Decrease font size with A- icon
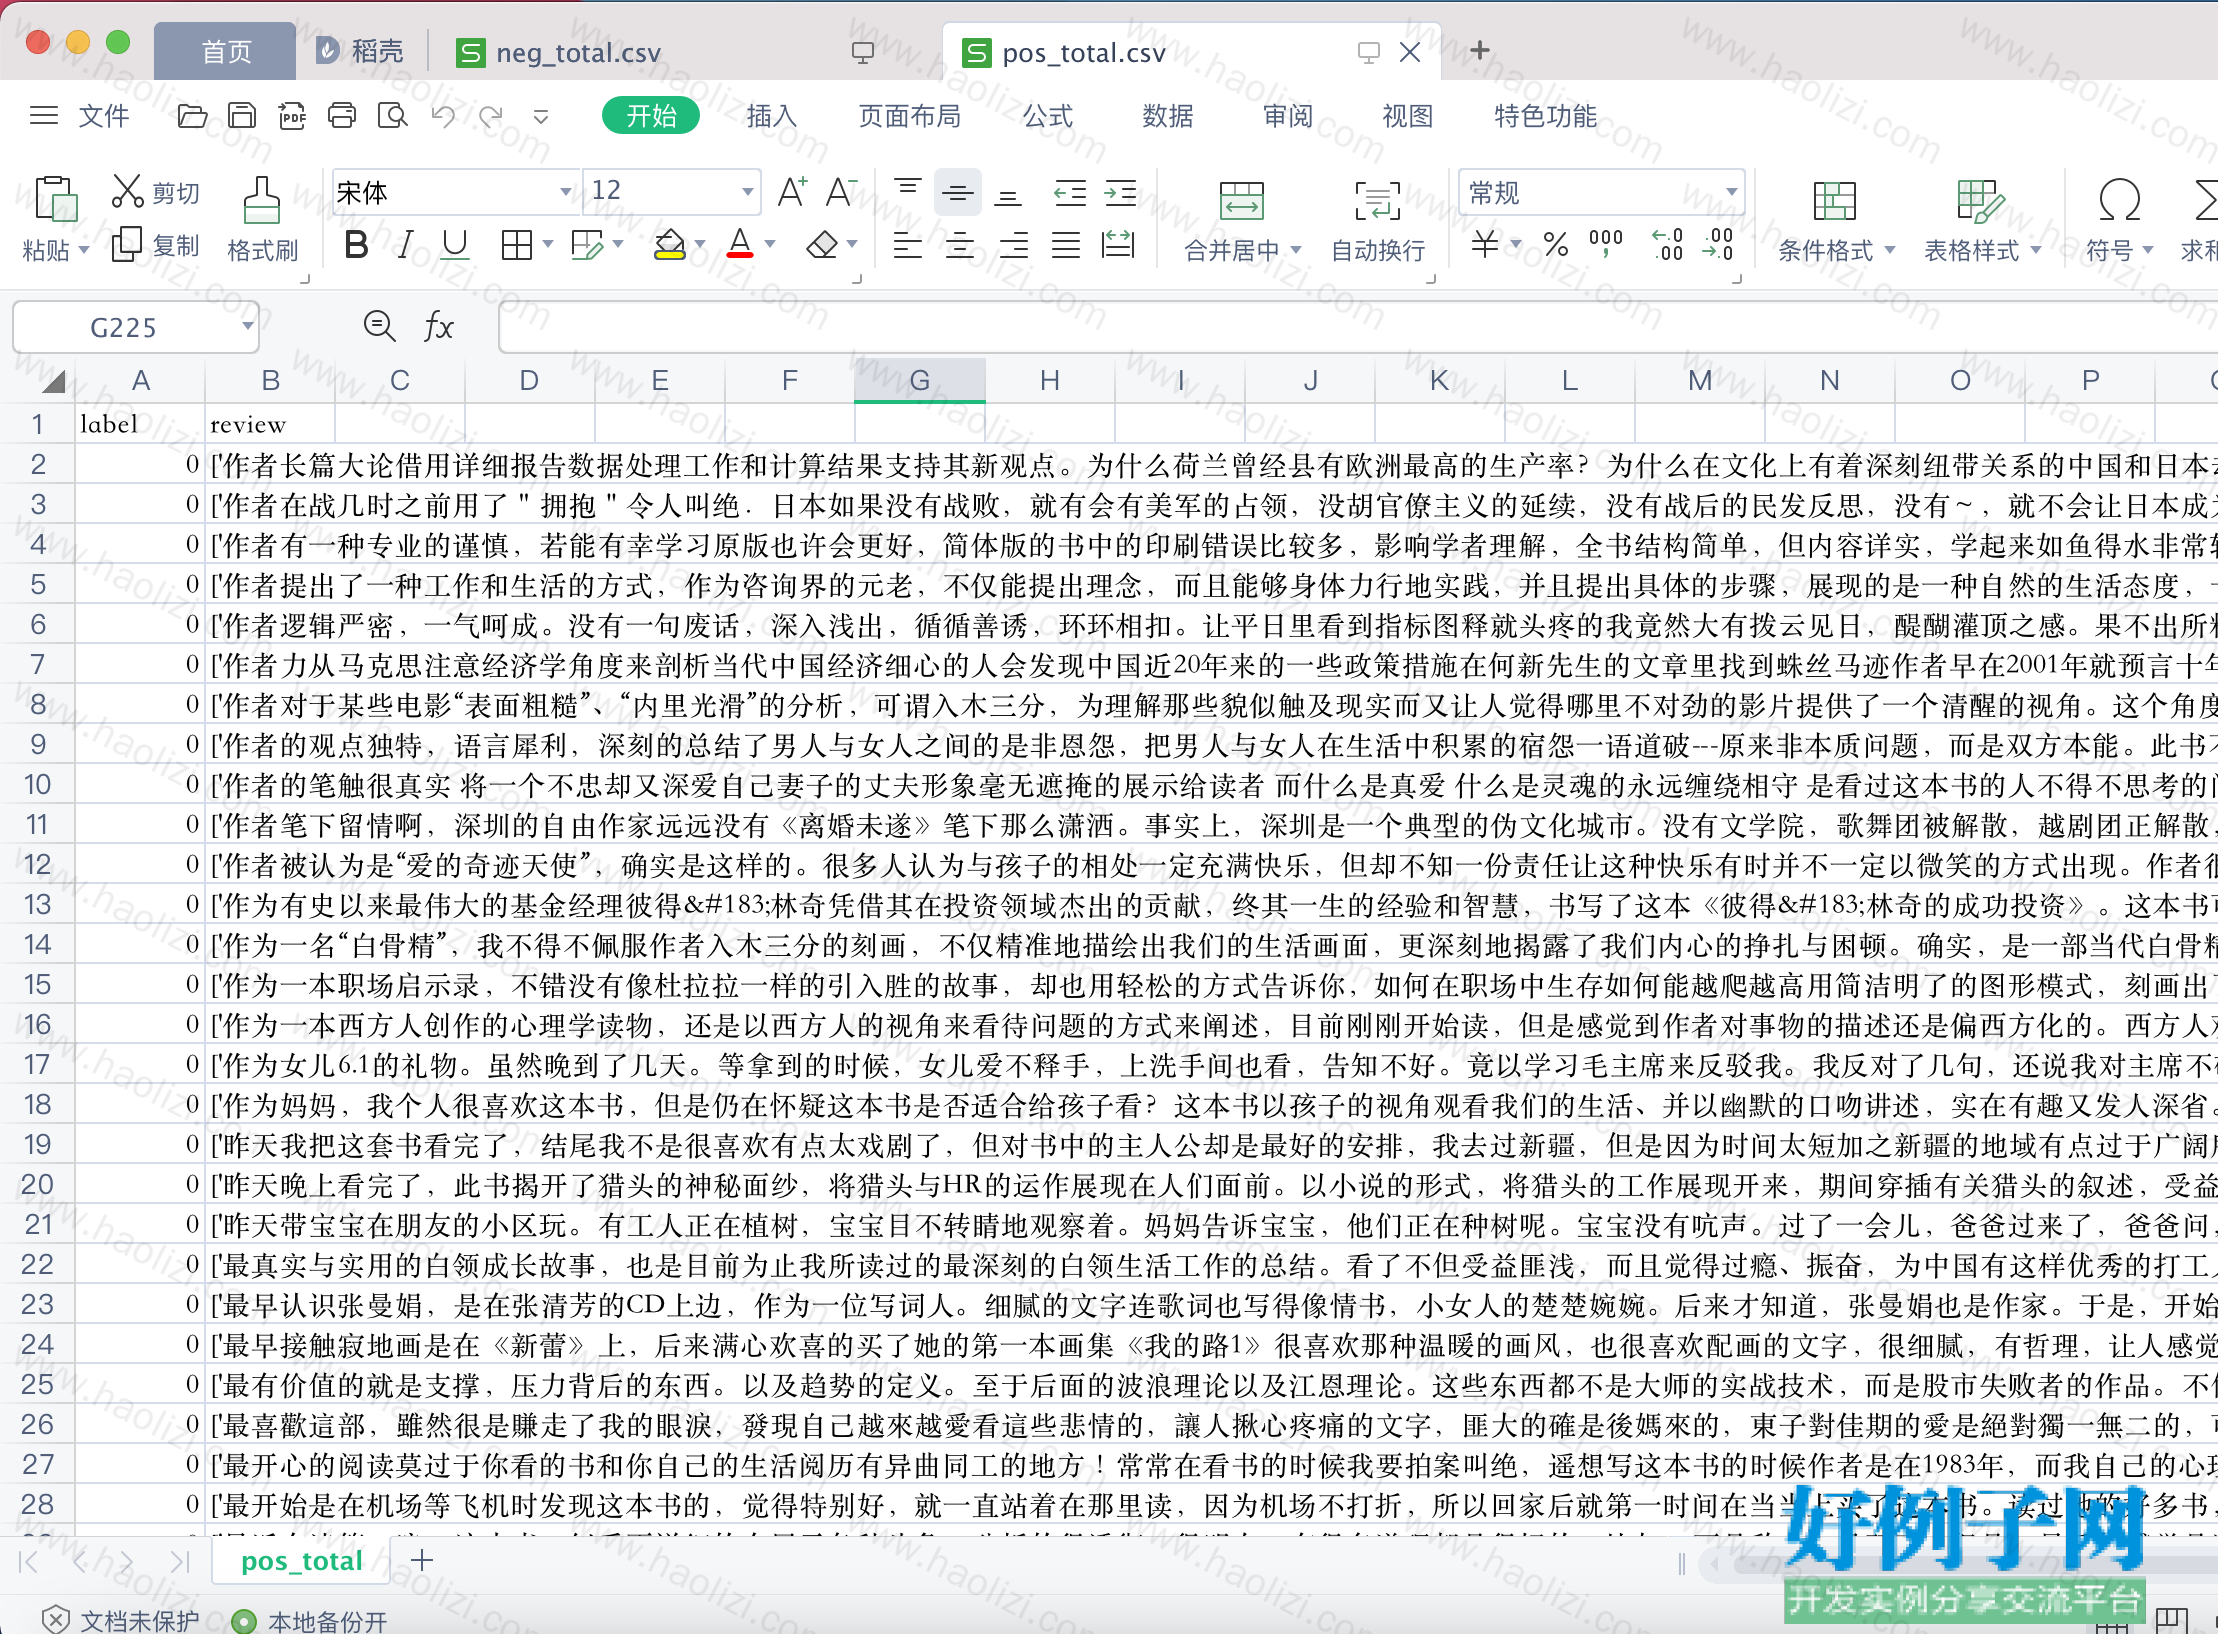The width and height of the screenshot is (2218, 1634). pyautogui.click(x=841, y=191)
